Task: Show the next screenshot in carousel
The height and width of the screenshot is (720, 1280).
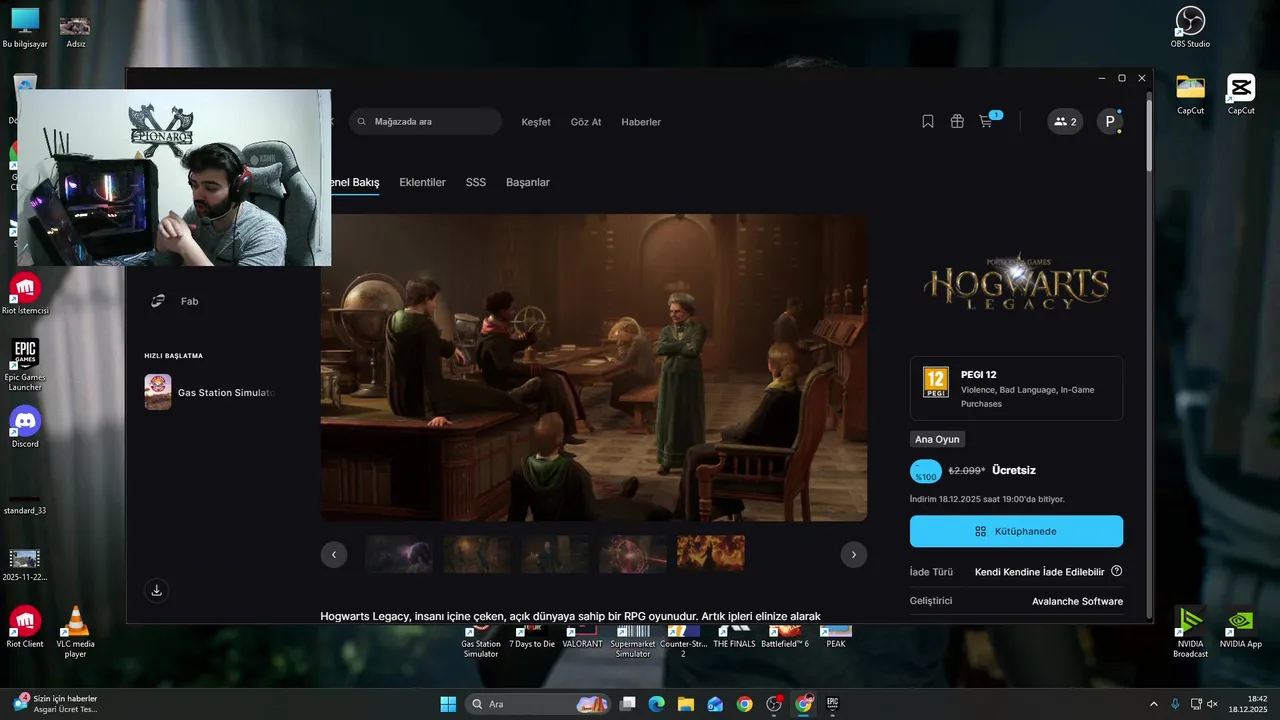Action: (854, 554)
